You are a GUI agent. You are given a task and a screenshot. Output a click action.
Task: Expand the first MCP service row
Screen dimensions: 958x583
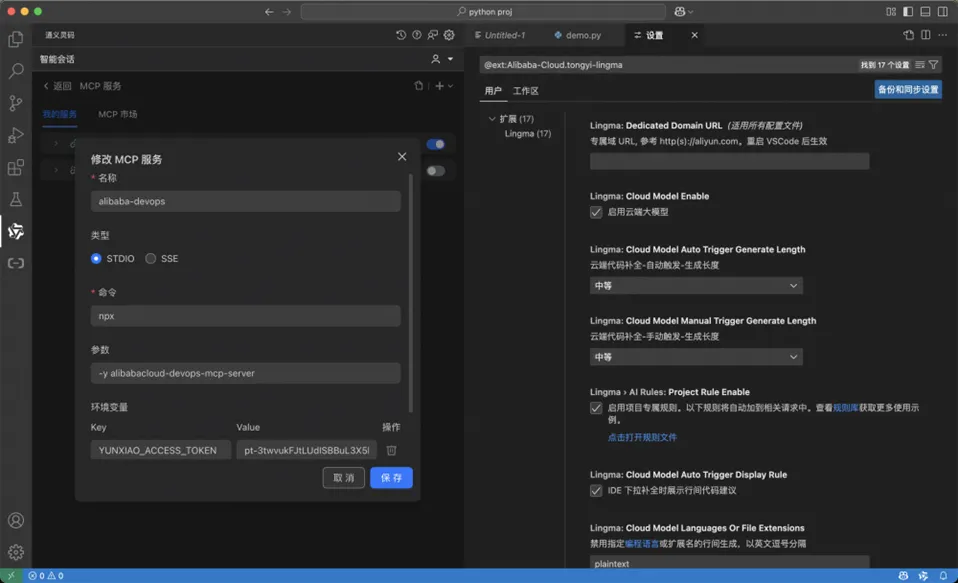[x=56, y=144]
